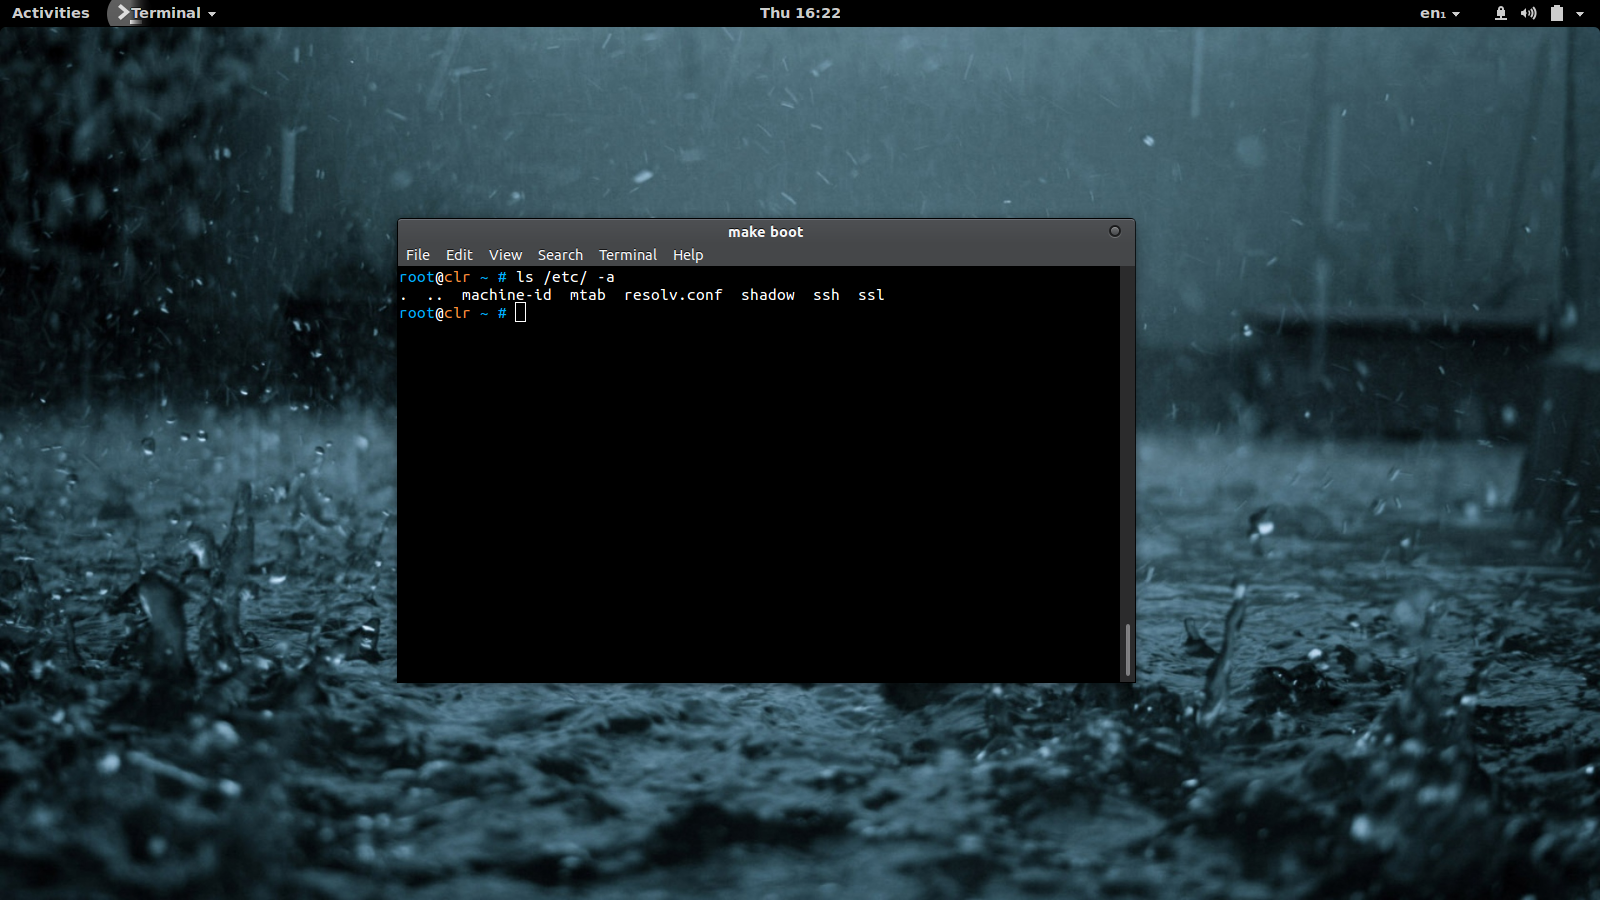This screenshot has height=900, width=1600.
Task: Open the File menu in terminal
Action: point(418,255)
